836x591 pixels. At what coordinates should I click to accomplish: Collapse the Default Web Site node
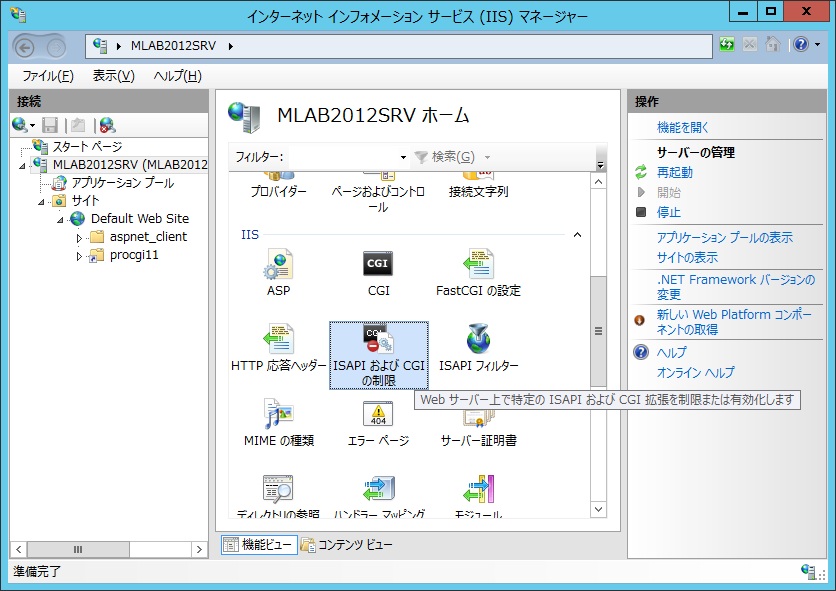[60, 220]
